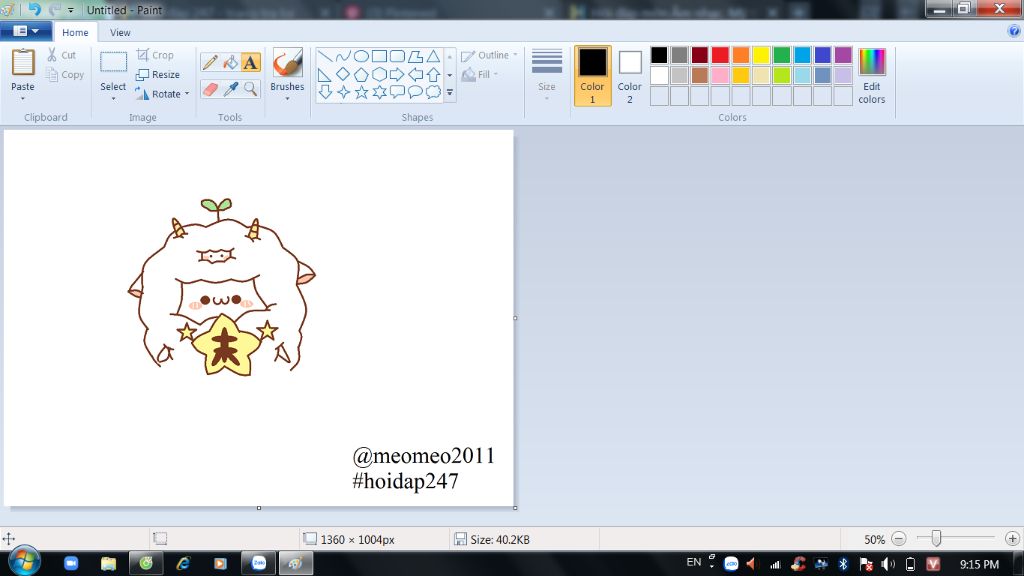The height and width of the screenshot is (576, 1024).
Task: Choose the Cloud callout shape
Action: pos(433,92)
